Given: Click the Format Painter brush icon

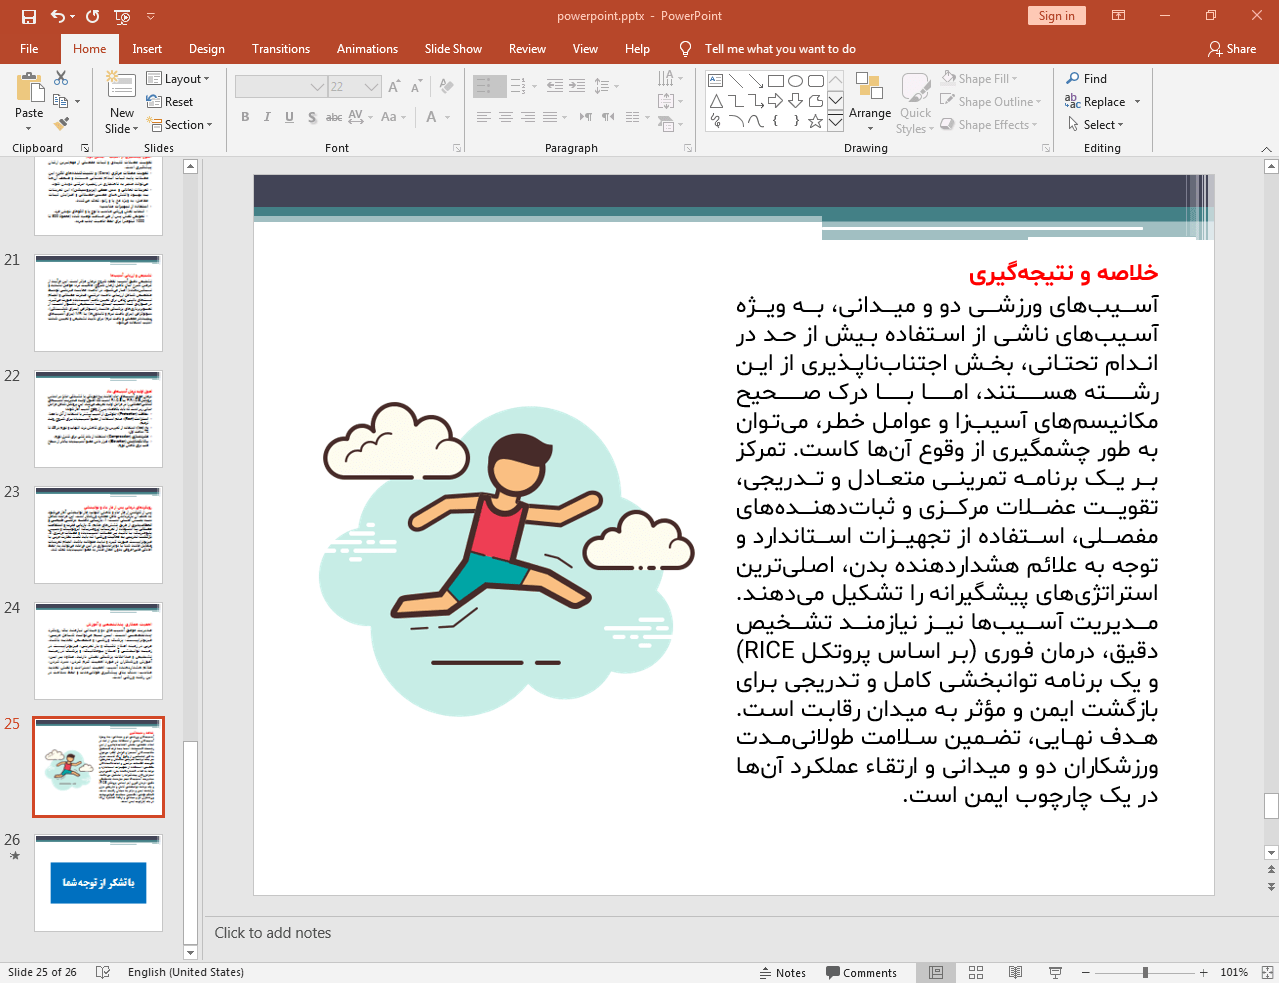Looking at the screenshot, I should pyautogui.click(x=61, y=124).
